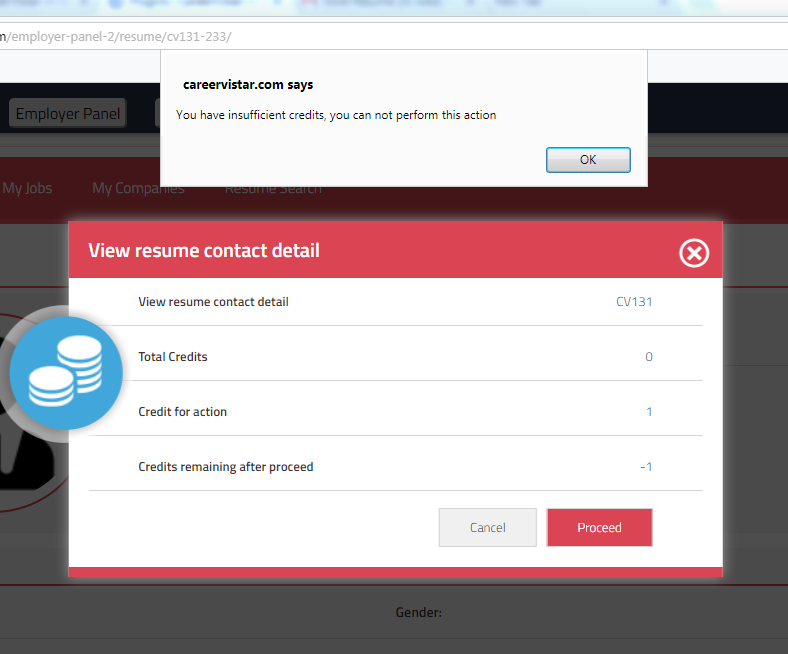Image resolution: width=788 pixels, height=654 pixels.
Task: Click Credits remaining after proceed label
Action: [x=225, y=467]
